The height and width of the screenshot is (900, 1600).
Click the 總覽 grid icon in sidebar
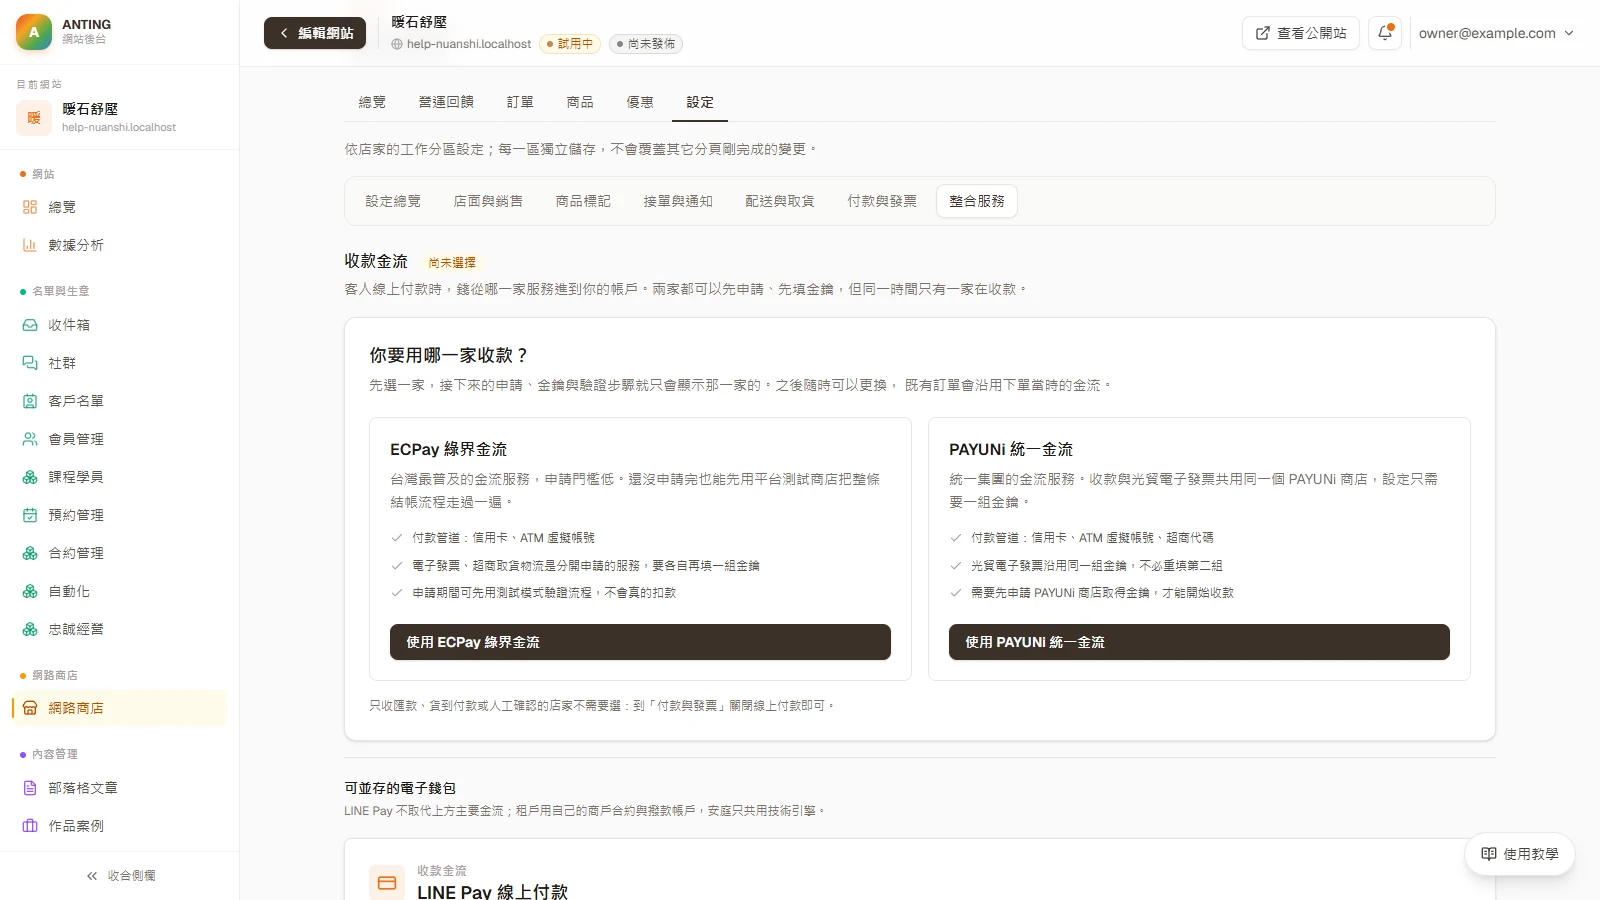click(x=30, y=207)
